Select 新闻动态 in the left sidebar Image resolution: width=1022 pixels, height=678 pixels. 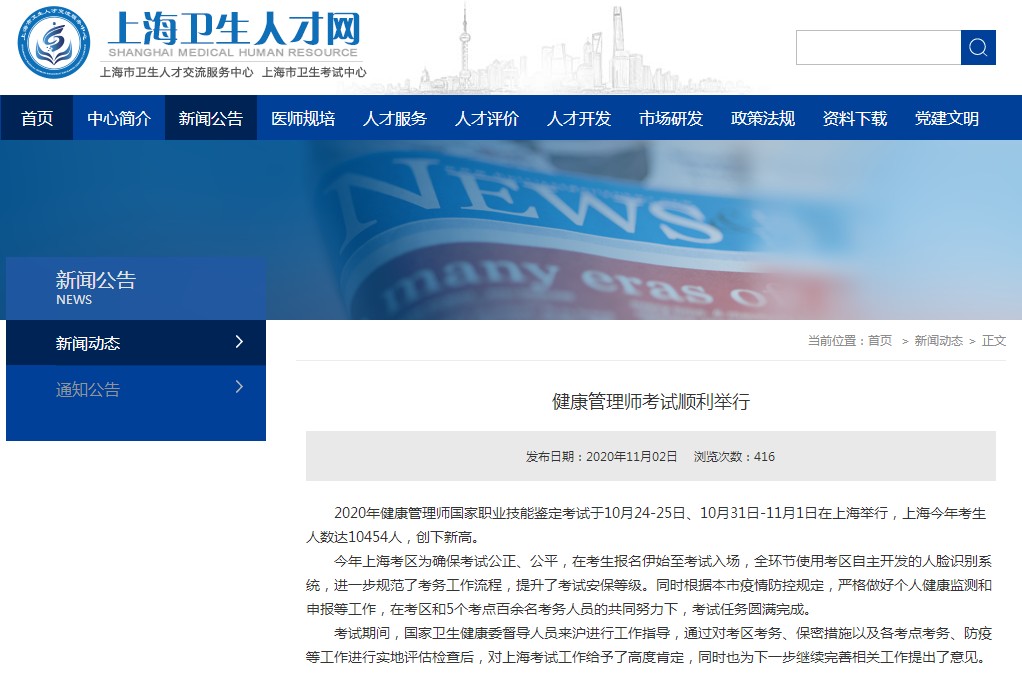(x=88, y=343)
